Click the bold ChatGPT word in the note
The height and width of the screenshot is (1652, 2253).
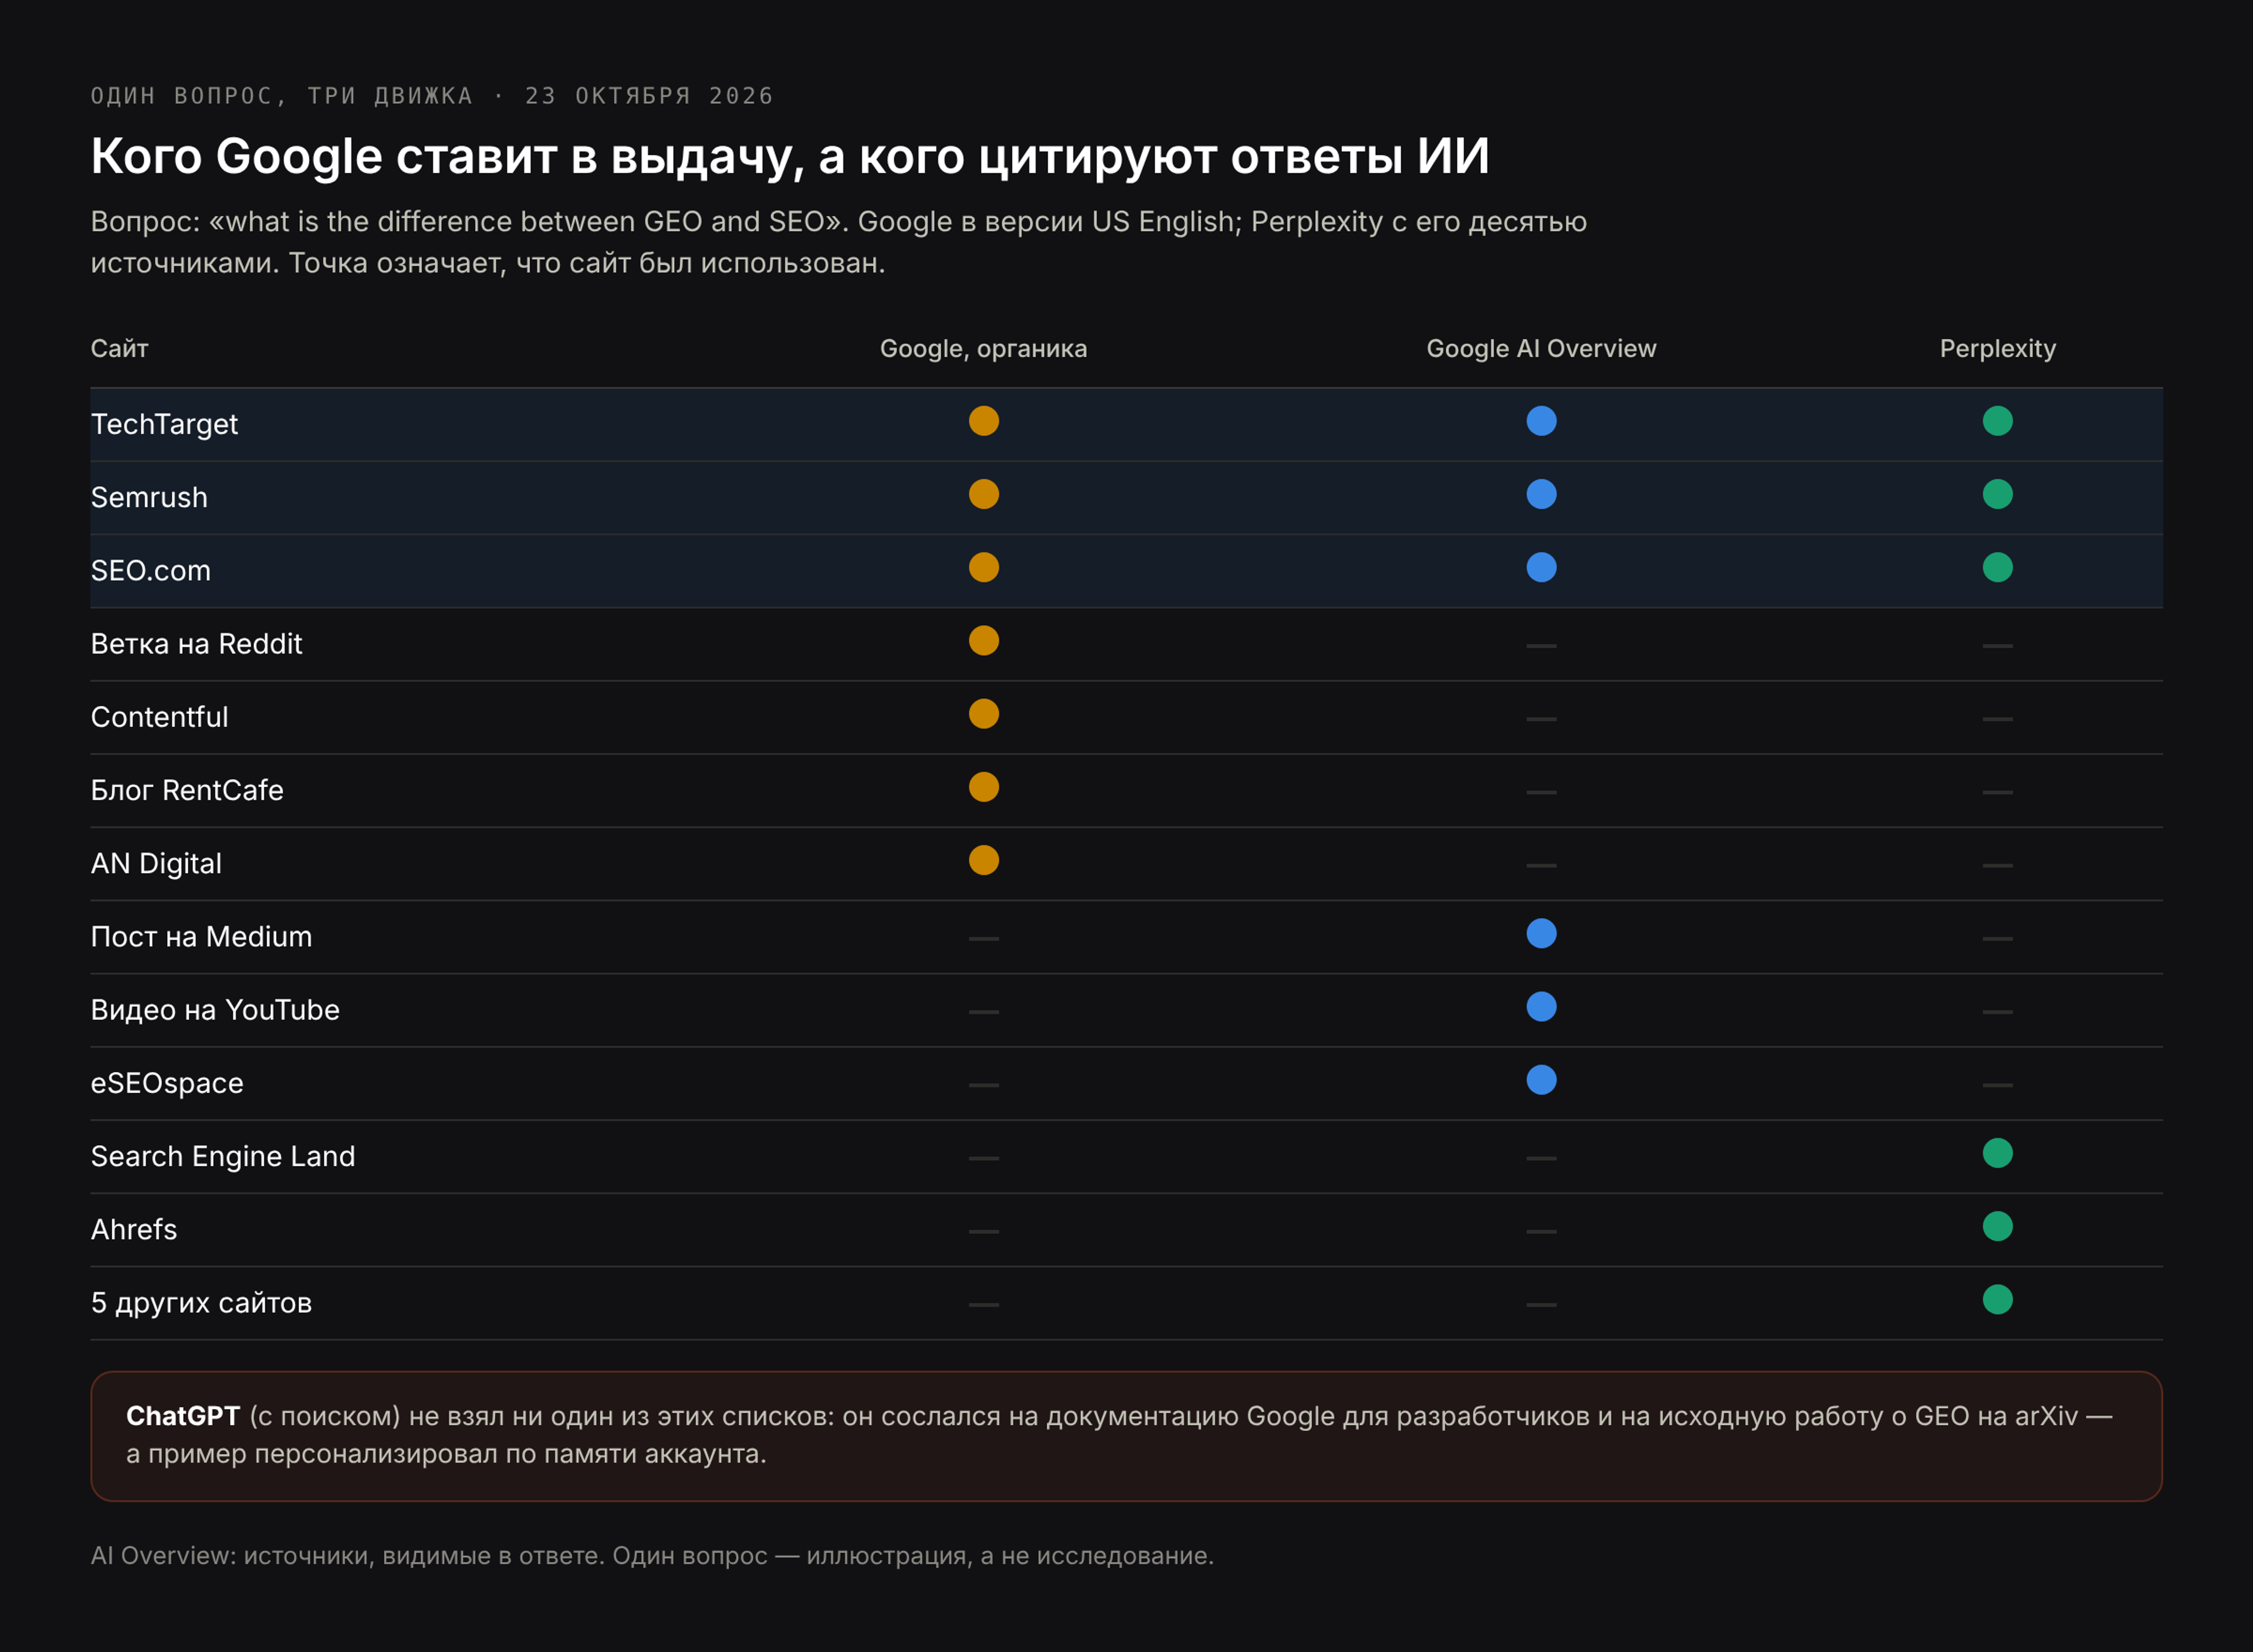183,1416
